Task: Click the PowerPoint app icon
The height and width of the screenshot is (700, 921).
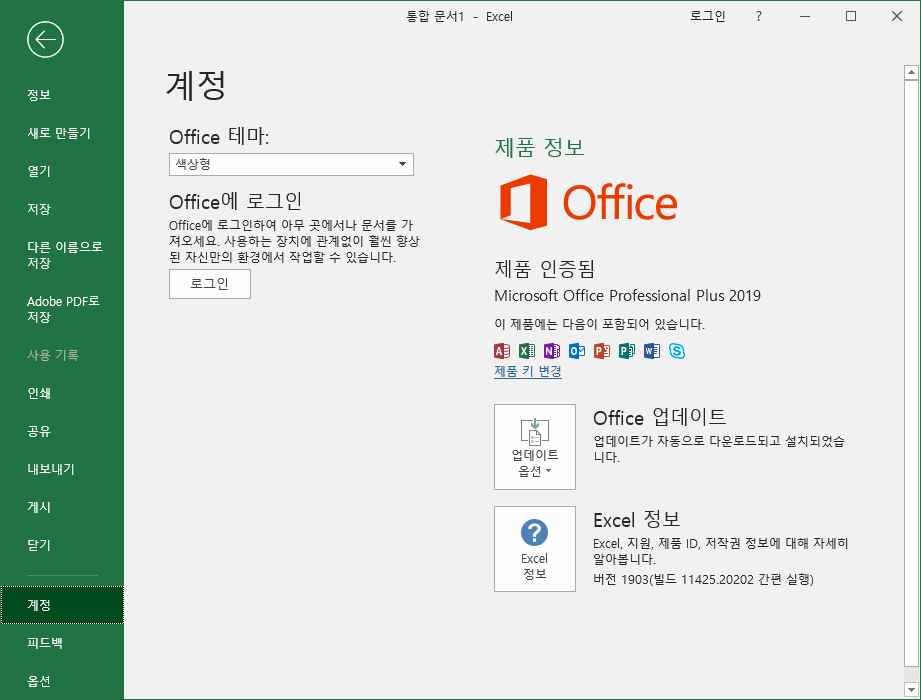Action: (601, 351)
